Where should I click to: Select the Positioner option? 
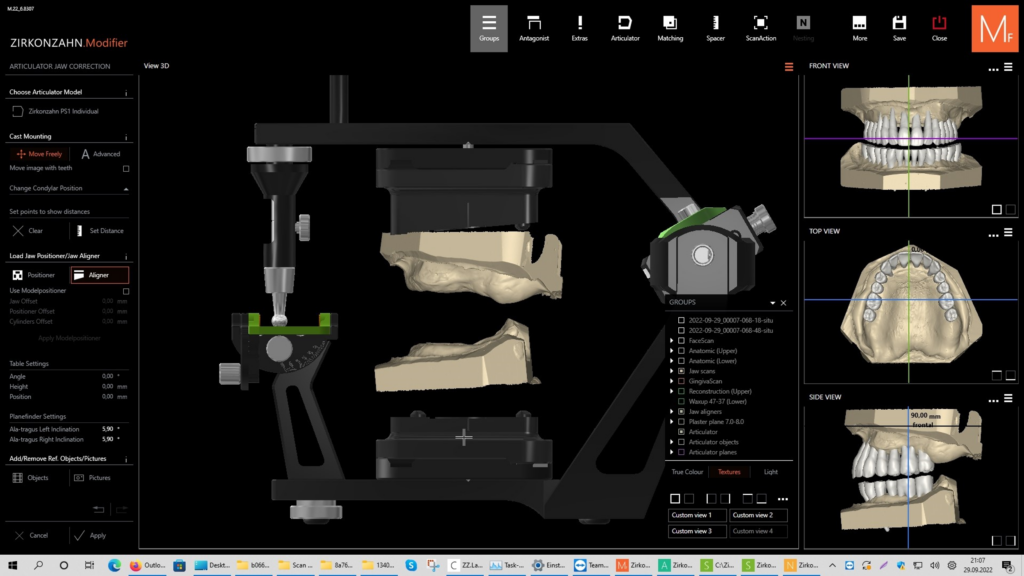coord(34,275)
